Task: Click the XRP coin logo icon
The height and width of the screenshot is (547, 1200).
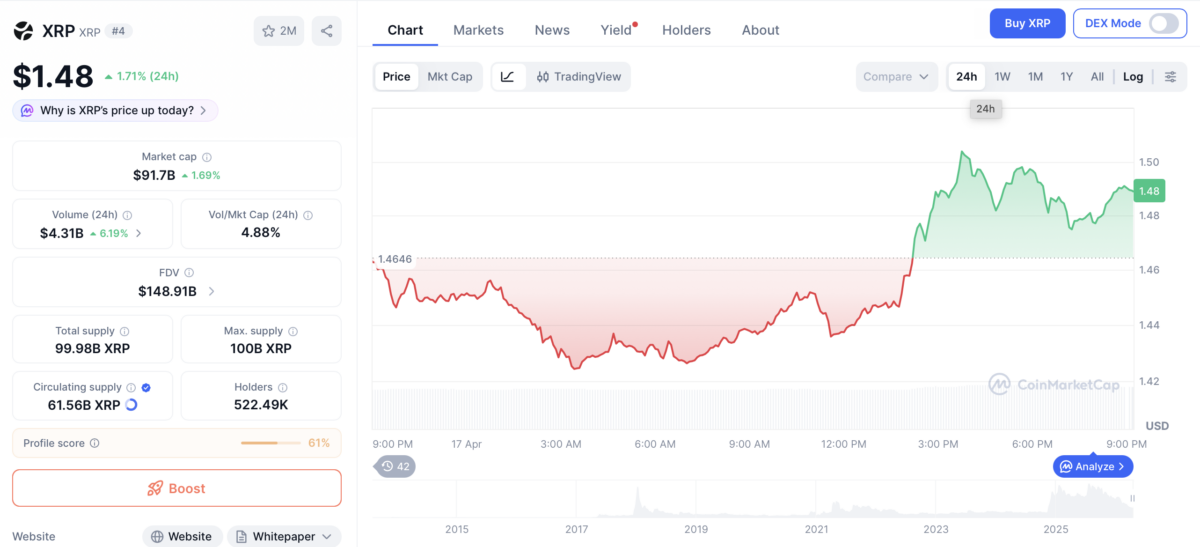Action: tap(23, 31)
